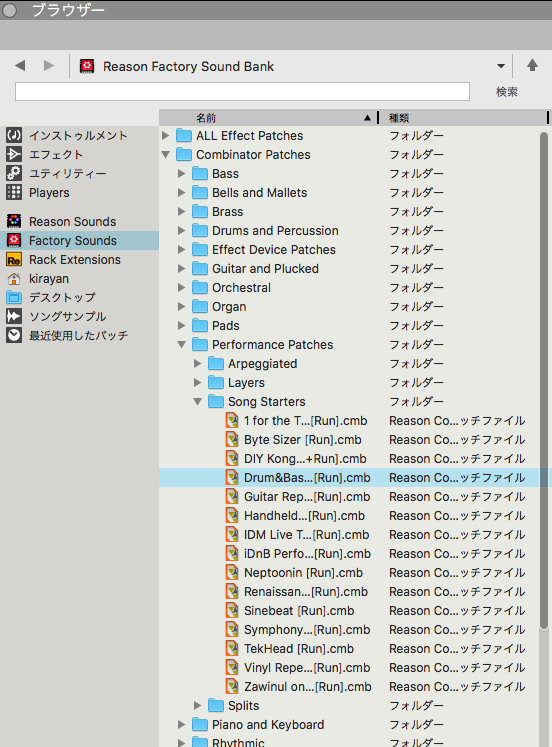
Task: Open the location dropdown next to Reason Factory Sound Bank
Action: click(501, 66)
